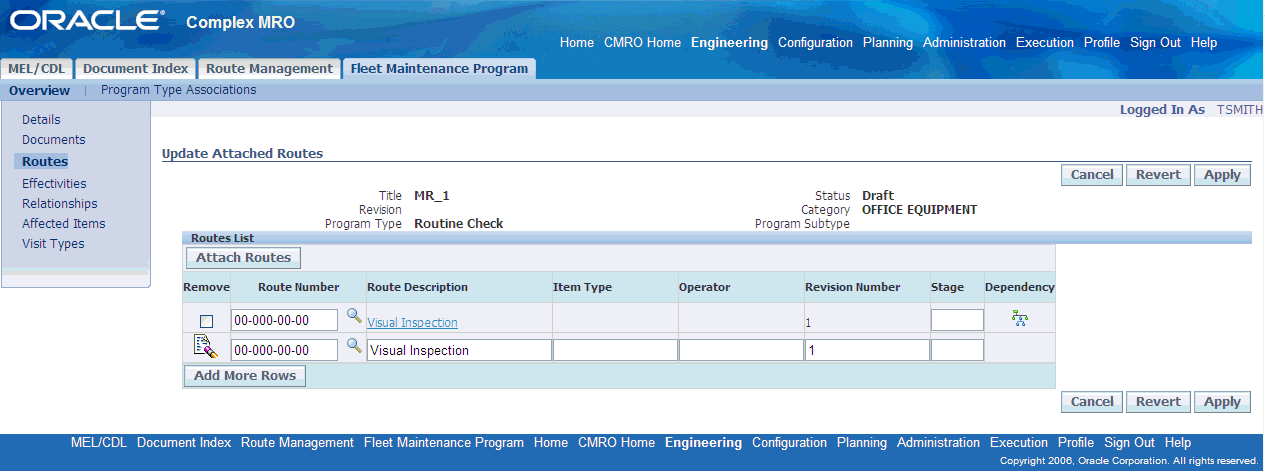Open Documents in the side navigation
This screenshot has width=1265, height=472.
54,140
